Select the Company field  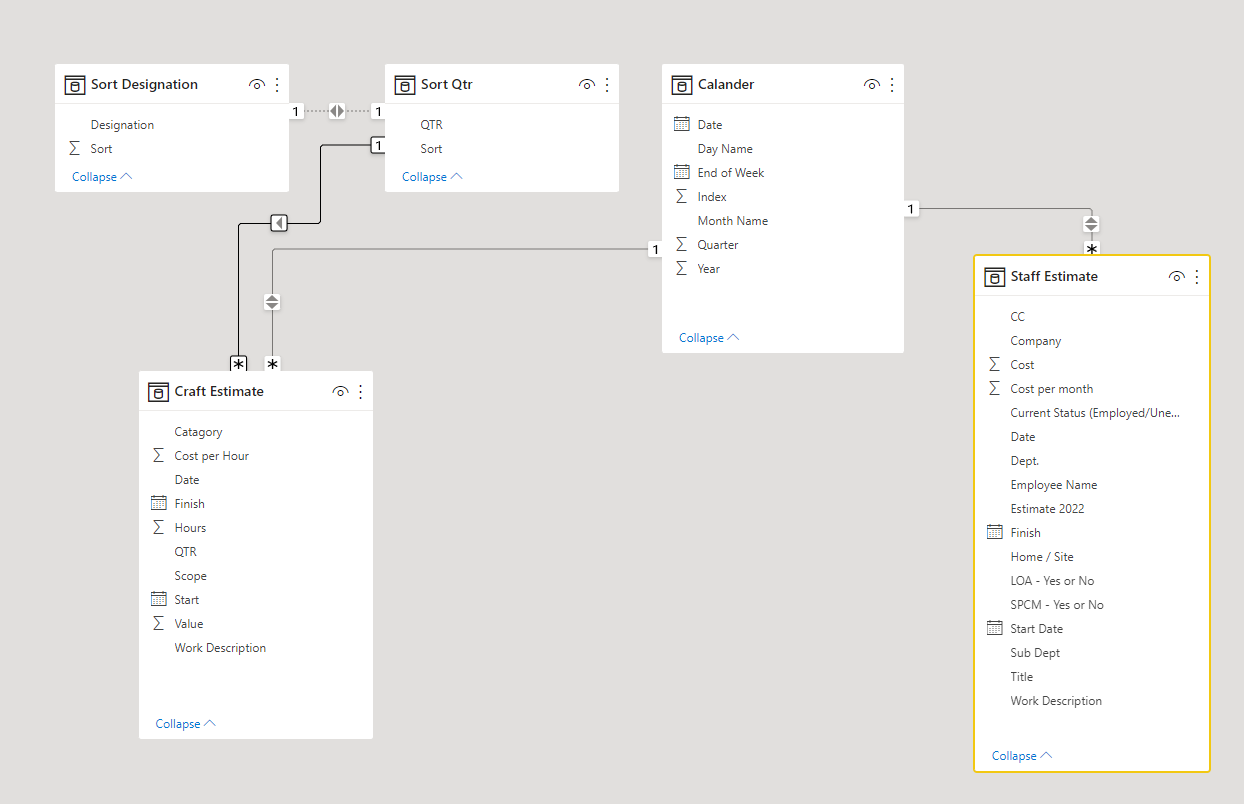tap(1035, 341)
